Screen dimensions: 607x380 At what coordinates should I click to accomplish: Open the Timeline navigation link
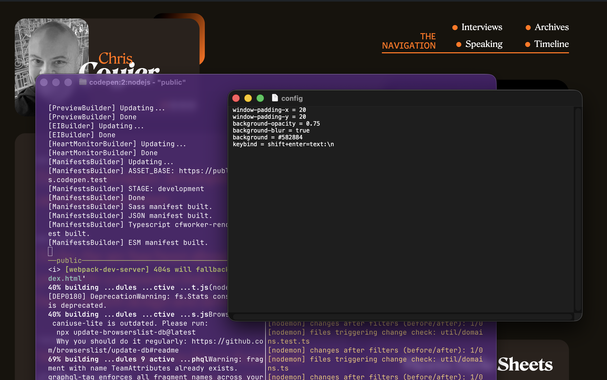click(551, 44)
